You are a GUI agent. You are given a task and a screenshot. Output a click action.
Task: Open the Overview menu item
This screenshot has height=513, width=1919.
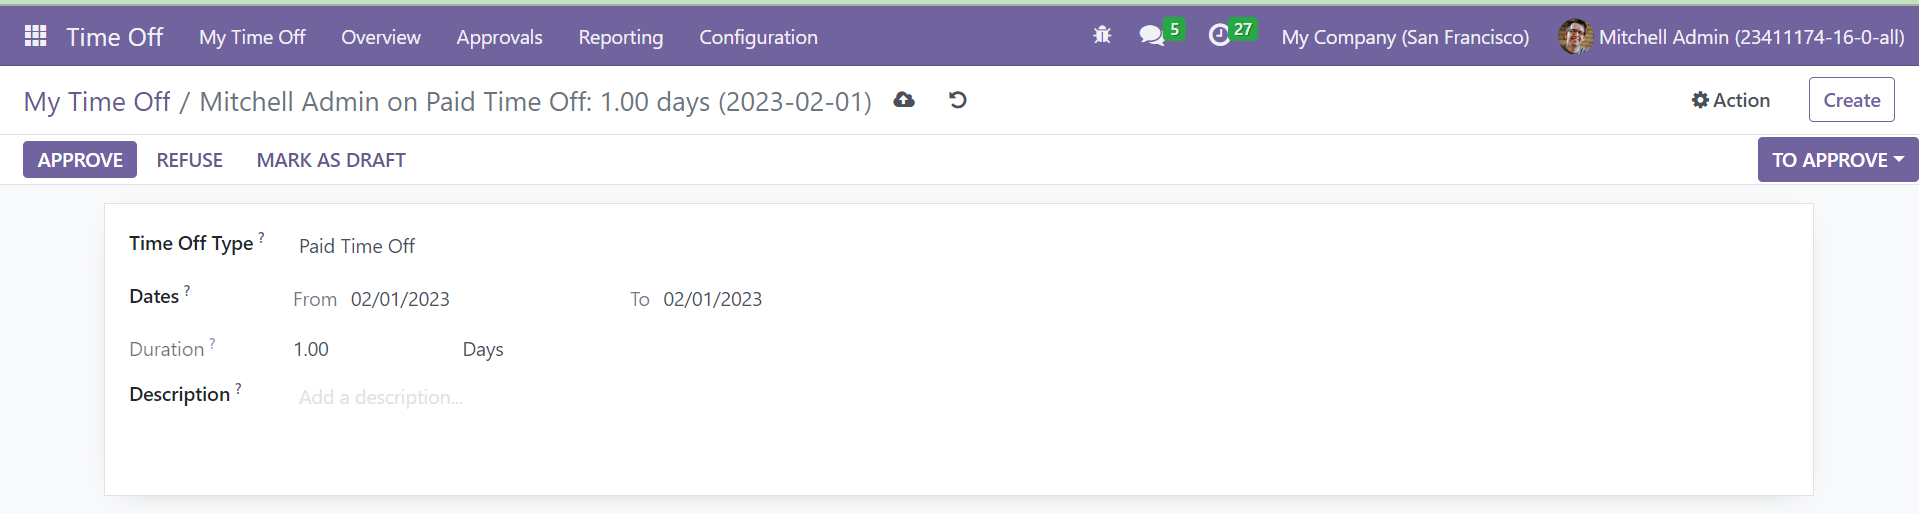coord(381,37)
